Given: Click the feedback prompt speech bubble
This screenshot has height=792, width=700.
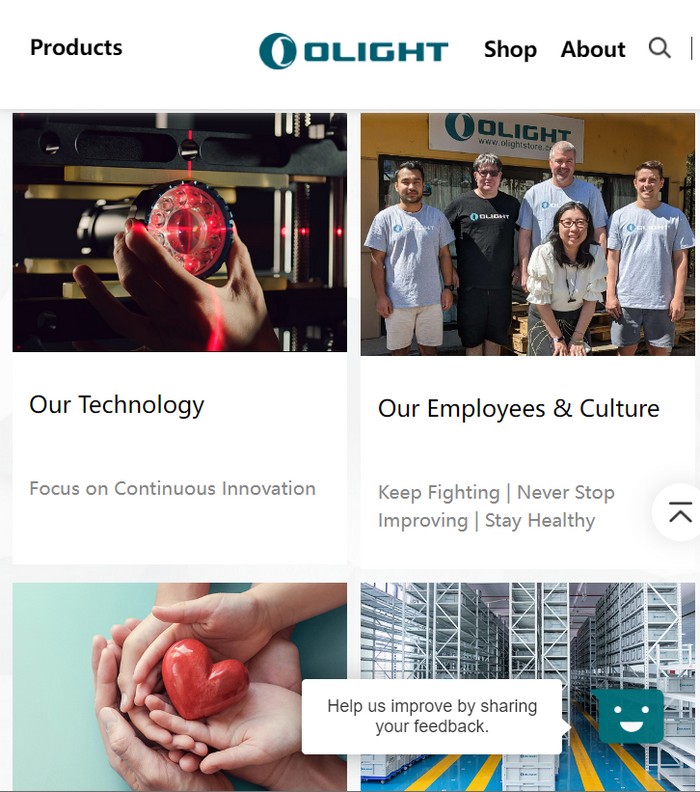Looking at the screenshot, I should tap(432, 716).
